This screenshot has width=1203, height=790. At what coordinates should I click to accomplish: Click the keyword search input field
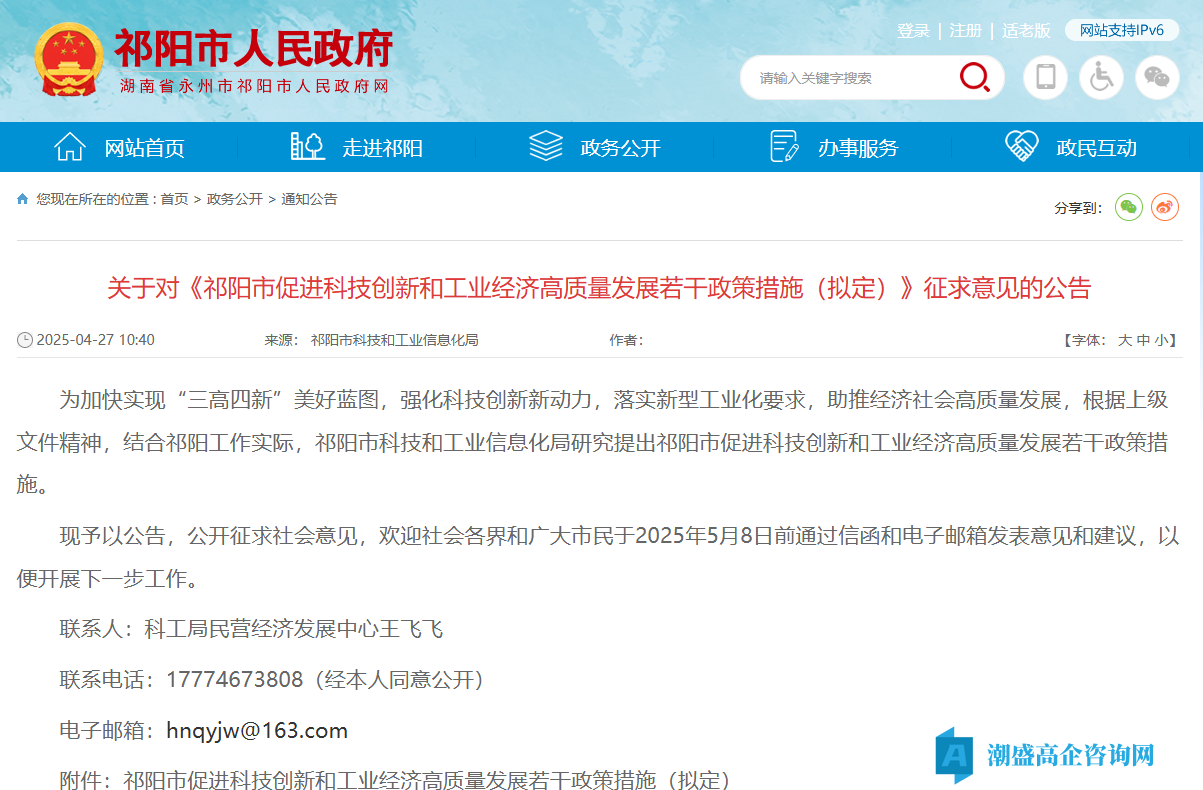tap(850, 78)
